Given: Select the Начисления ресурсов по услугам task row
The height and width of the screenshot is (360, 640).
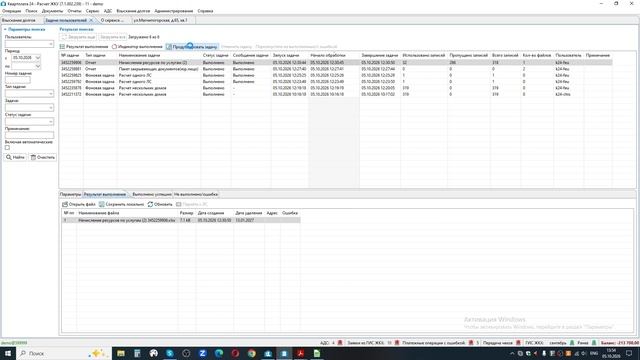Looking at the screenshot, I should tap(336, 62).
